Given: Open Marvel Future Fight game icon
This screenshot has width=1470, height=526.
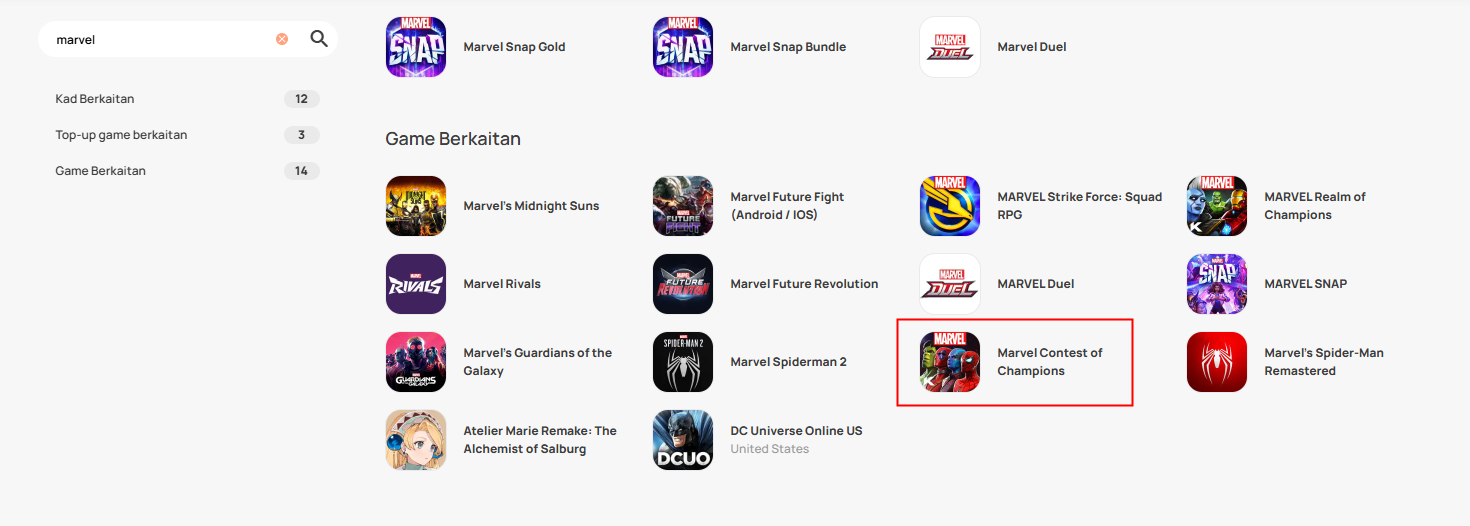Looking at the screenshot, I should [683, 206].
